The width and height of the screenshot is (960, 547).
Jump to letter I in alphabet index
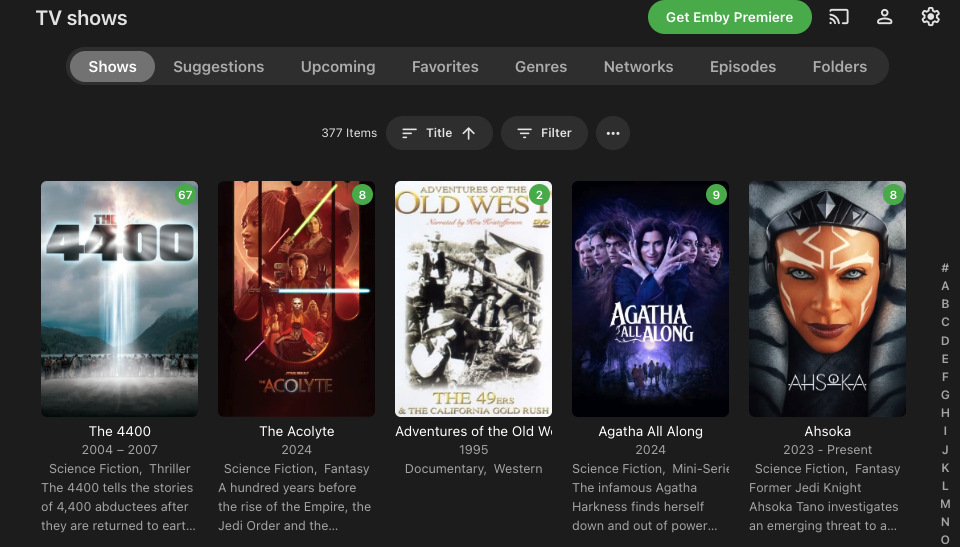(945, 431)
